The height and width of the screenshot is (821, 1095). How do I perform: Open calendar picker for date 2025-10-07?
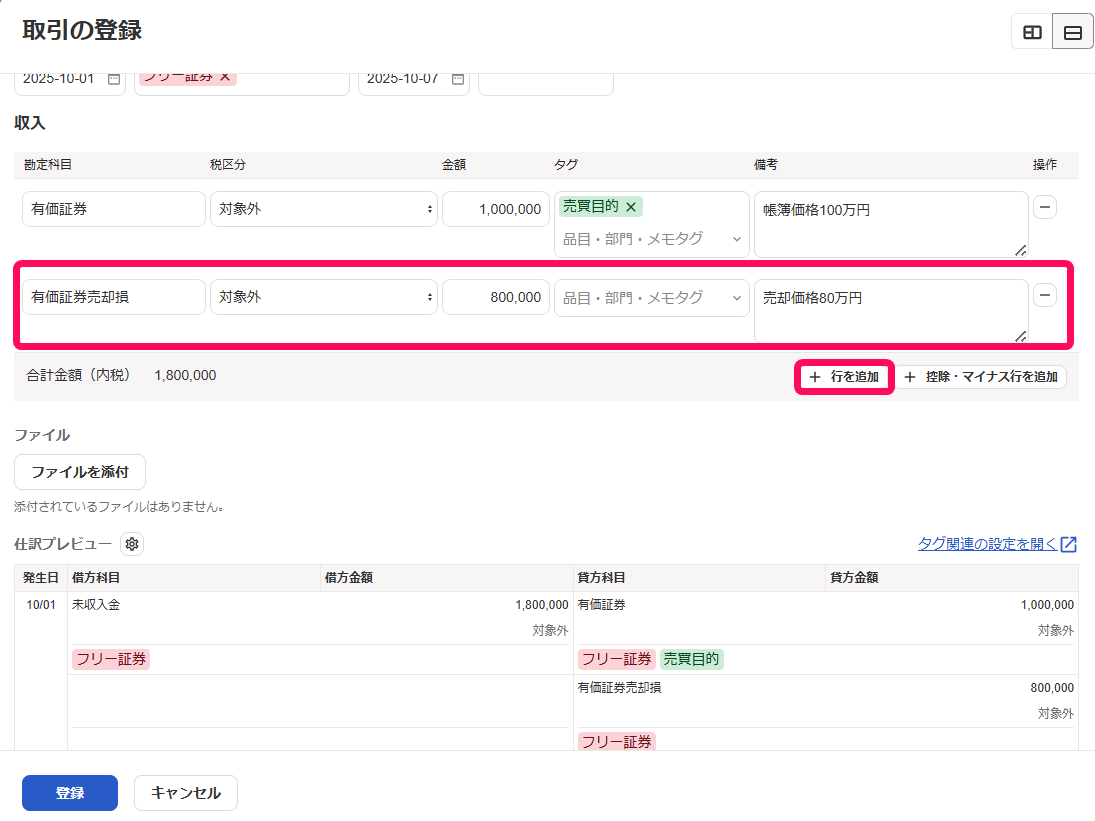pyautogui.click(x=458, y=79)
